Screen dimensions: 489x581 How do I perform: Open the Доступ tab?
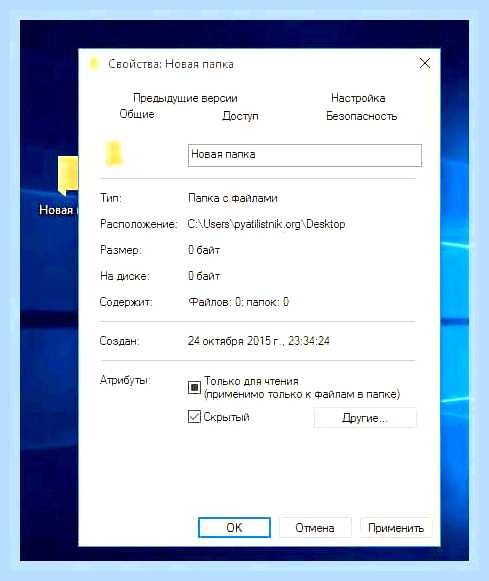[240, 116]
